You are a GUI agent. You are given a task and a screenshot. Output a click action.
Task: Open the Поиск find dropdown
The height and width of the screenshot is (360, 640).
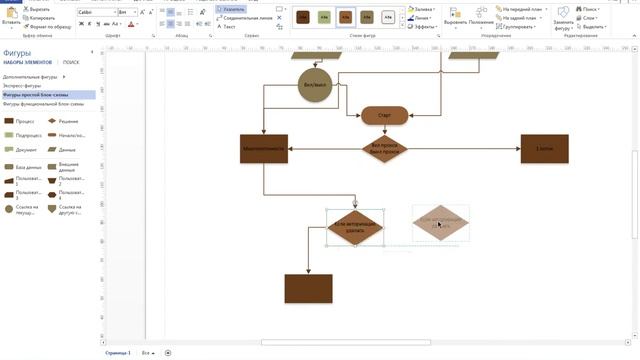pyautogui.click(x=588, y=9)
